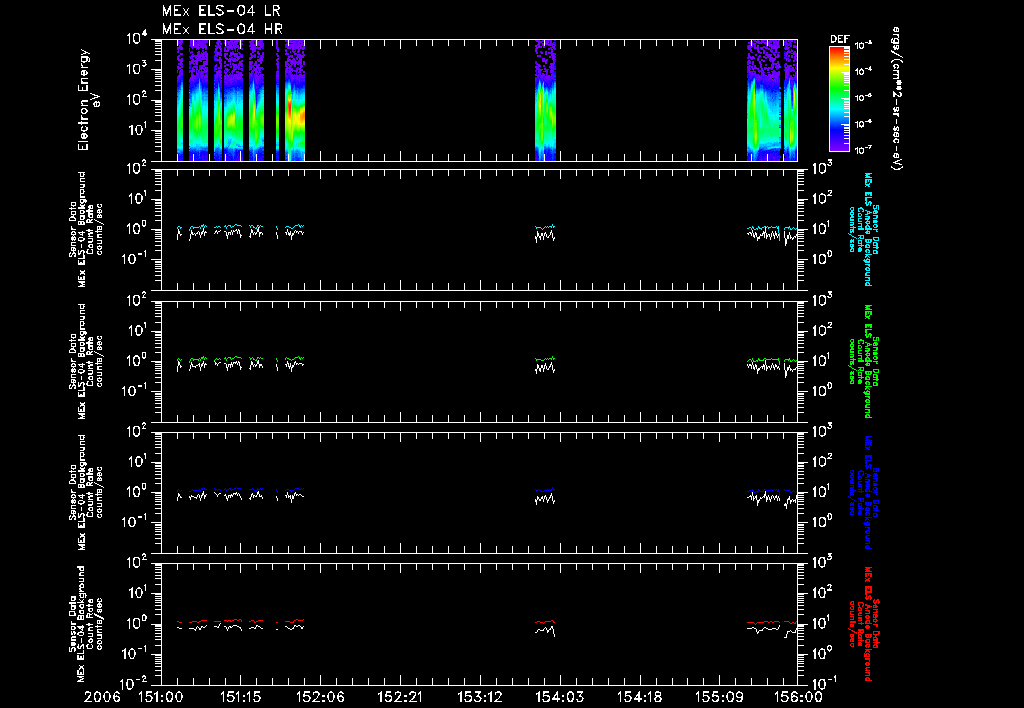Click the '154:18' time axis label

639,697
